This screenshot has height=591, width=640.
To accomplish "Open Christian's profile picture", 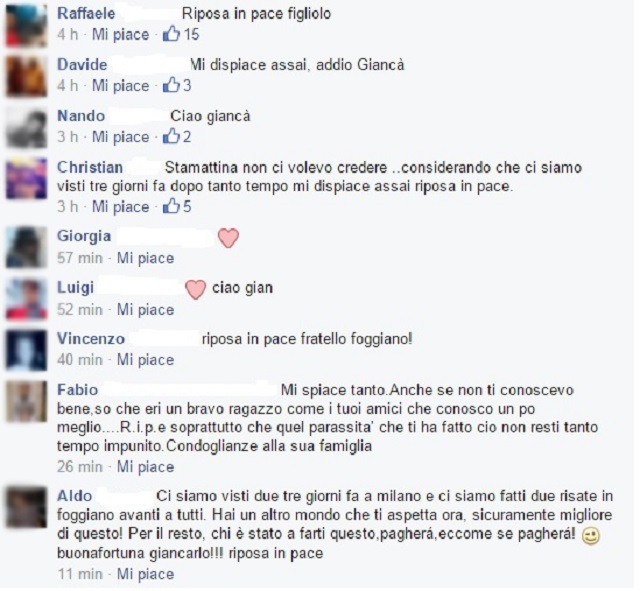I will (26, 178).
